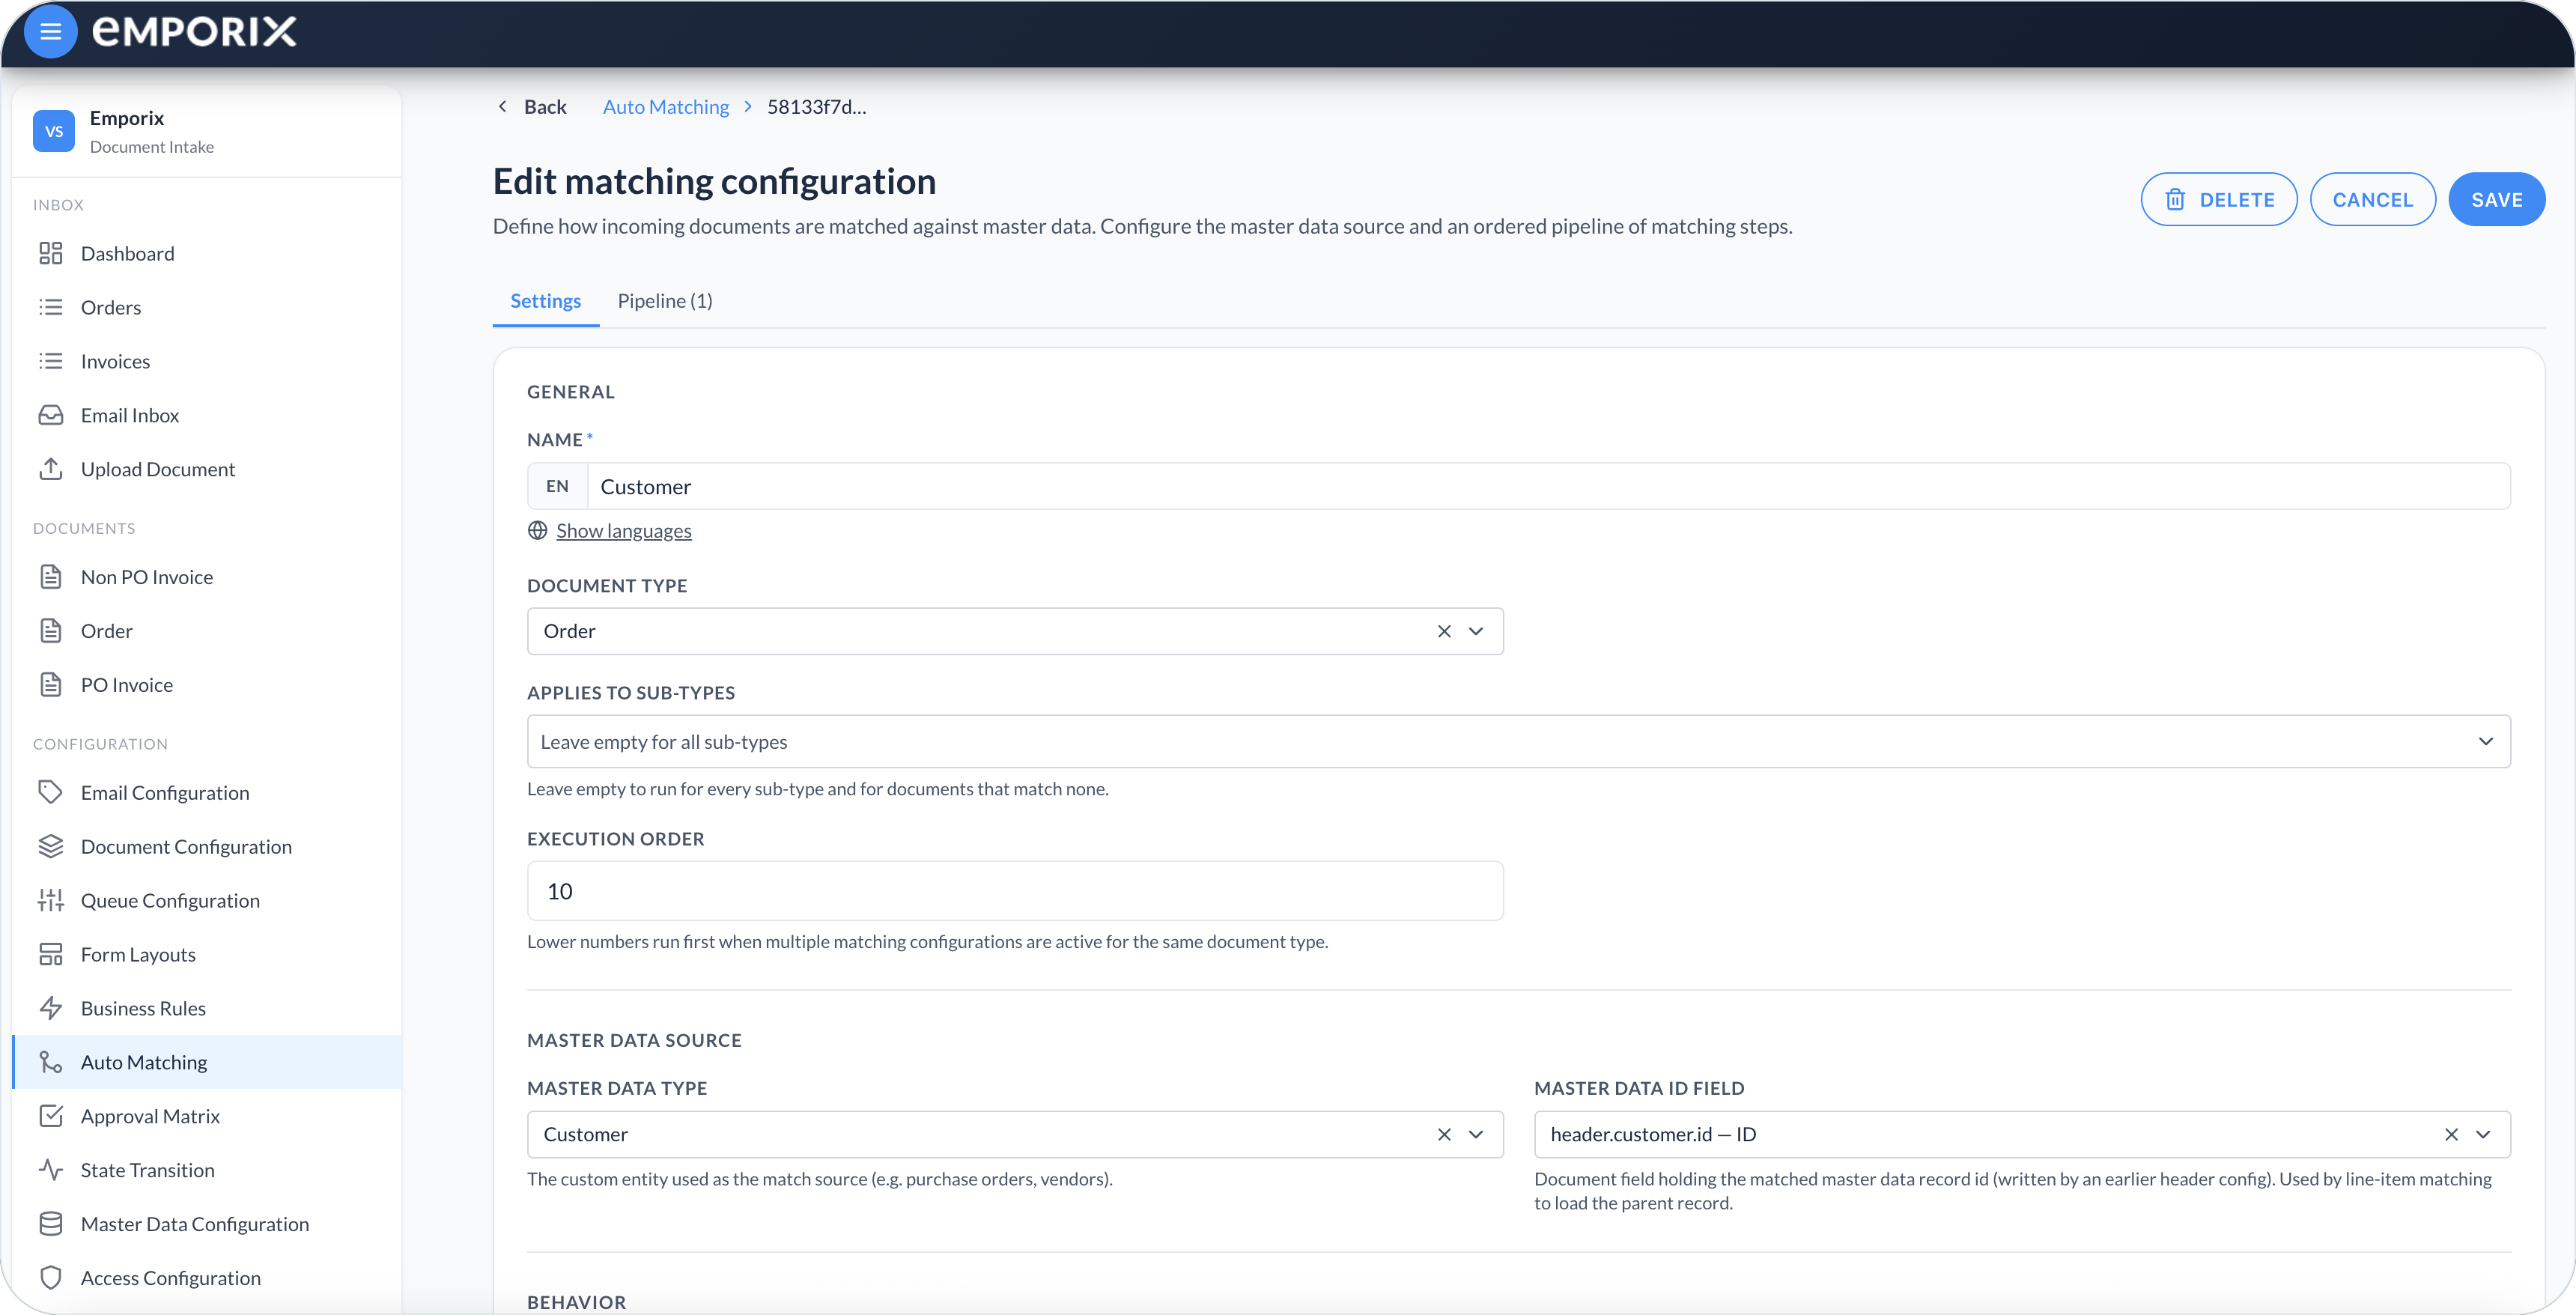Image resolution: width=2576 pixels, height=1315 pixels.
Task: Focus the Name input field
Action: click(x=1548, y=487)
